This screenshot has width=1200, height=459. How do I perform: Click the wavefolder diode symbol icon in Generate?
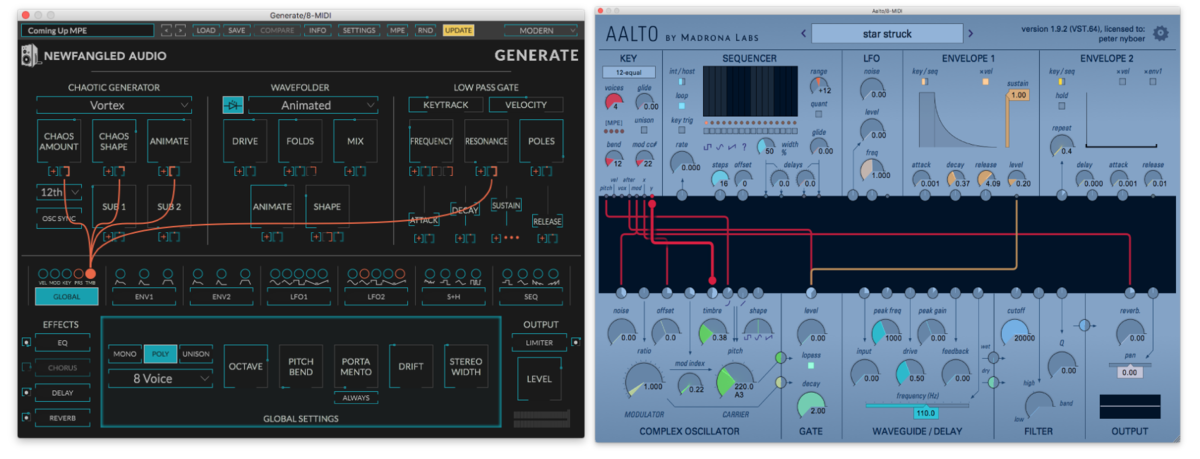click(x=232, y=105)
